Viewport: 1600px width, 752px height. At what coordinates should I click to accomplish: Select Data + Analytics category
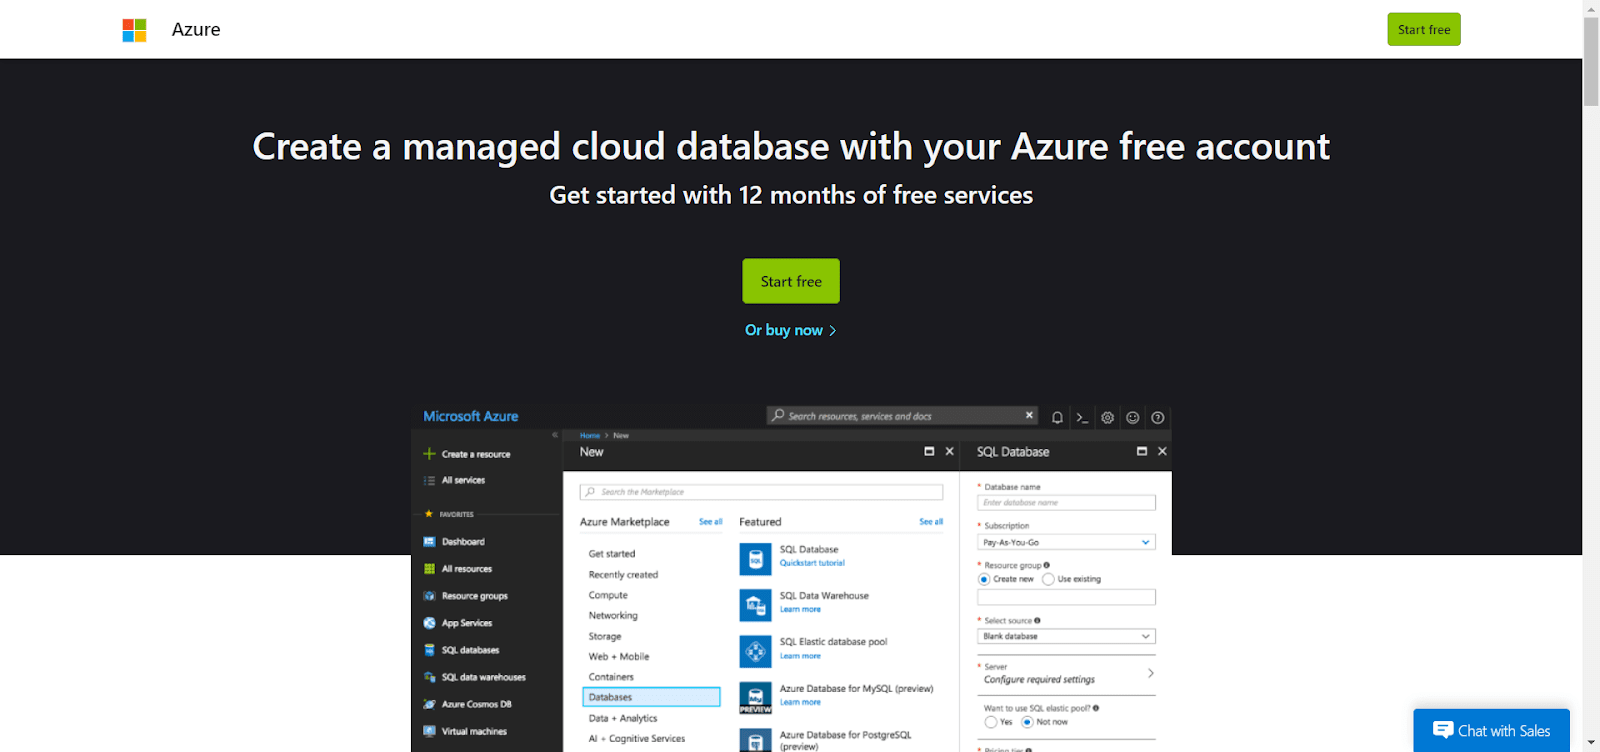(623, 718)
